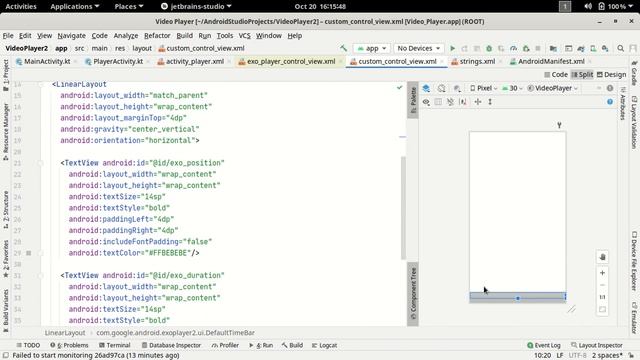Click the #FFBEBEBE color swatch in gutter
The width and height of the screenshot is (640, 360).
pos(29,253)
